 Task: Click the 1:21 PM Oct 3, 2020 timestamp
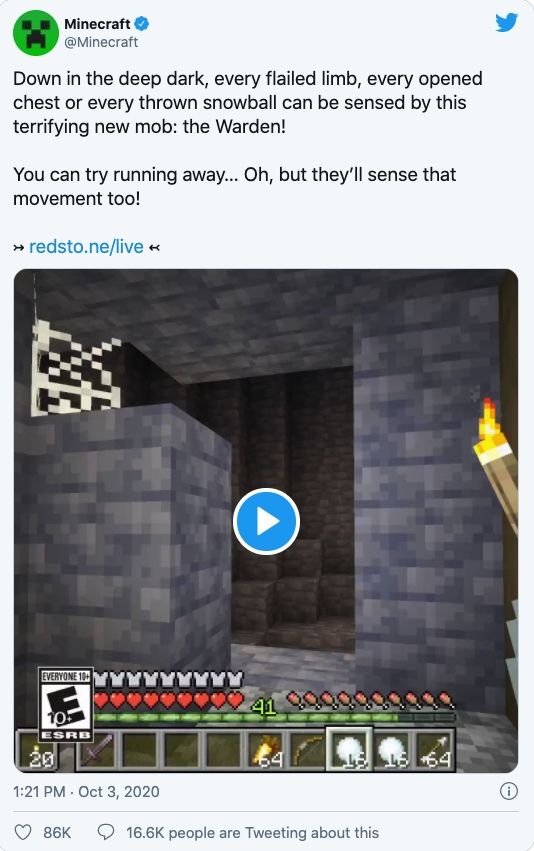point(86,791)
